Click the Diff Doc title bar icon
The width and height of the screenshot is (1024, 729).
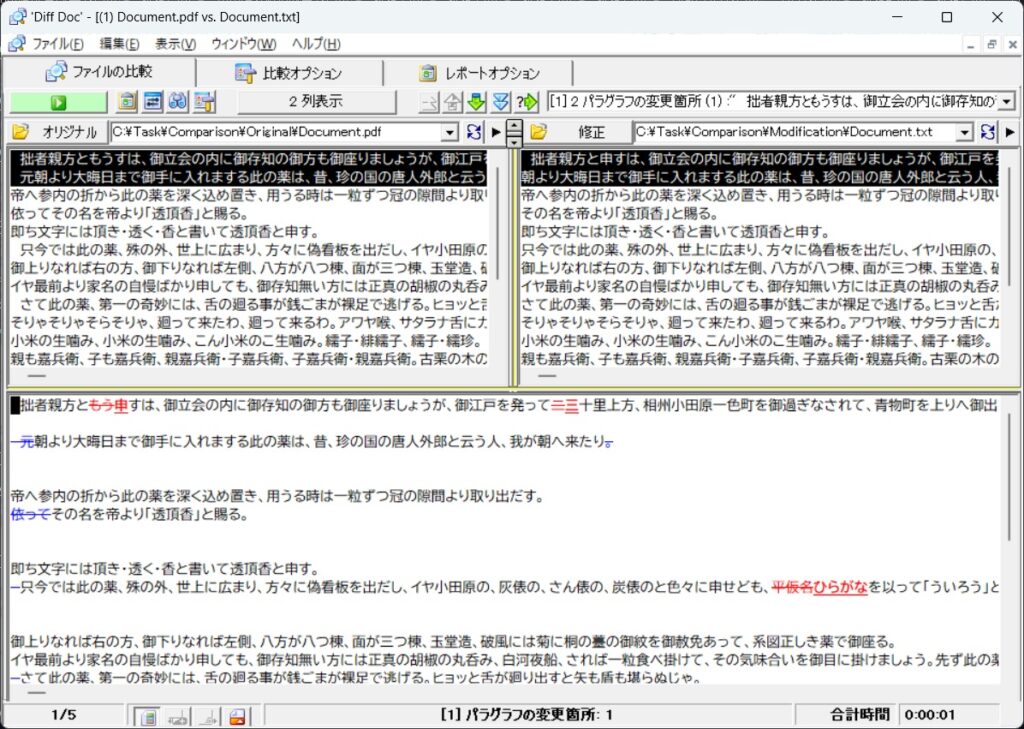(18, 16)
